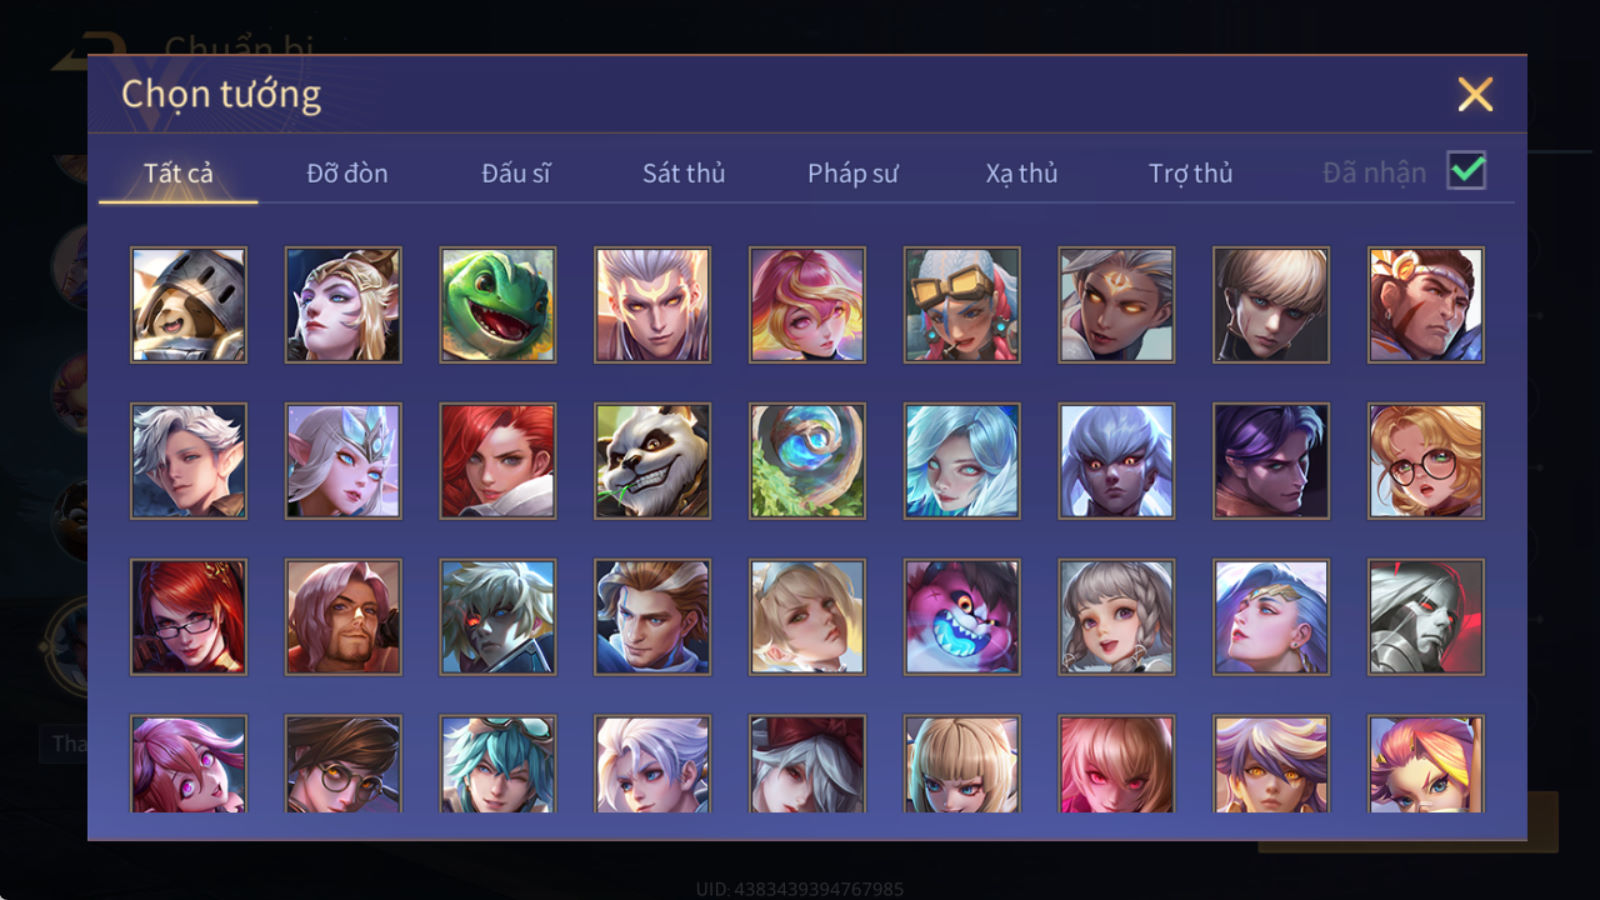Filter heroes by Xạ thủ

point(1021,173)
